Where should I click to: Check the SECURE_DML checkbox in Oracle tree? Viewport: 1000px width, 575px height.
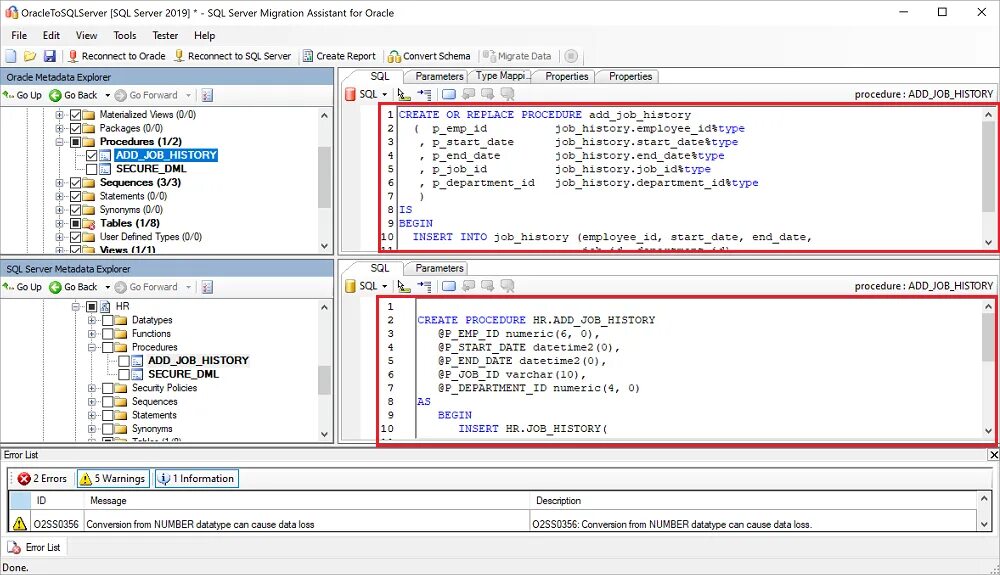click(x=91, y=169)
